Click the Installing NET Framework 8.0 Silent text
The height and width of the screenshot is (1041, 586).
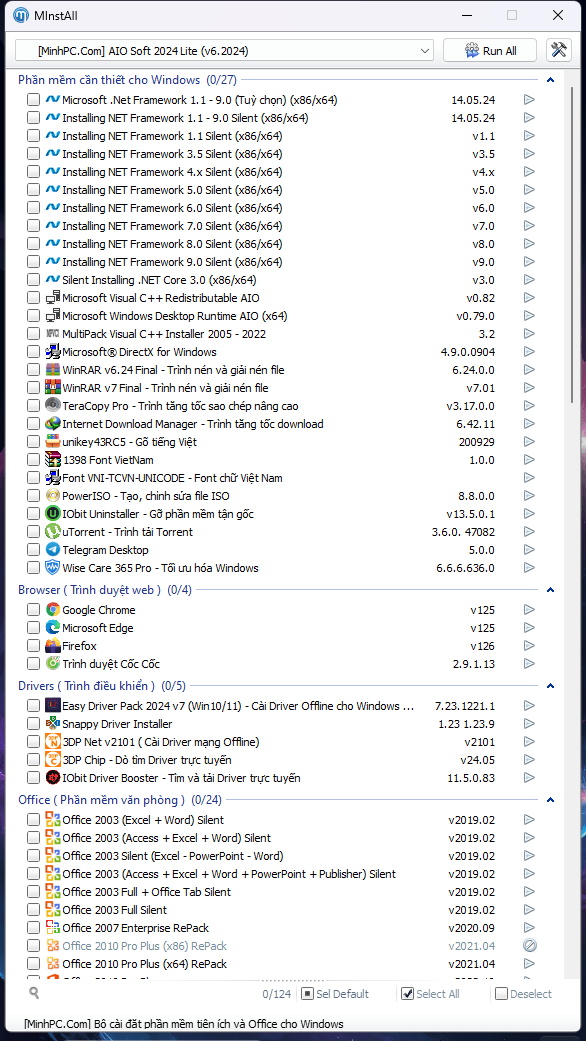pyautogui.click(x=172, y=244)
